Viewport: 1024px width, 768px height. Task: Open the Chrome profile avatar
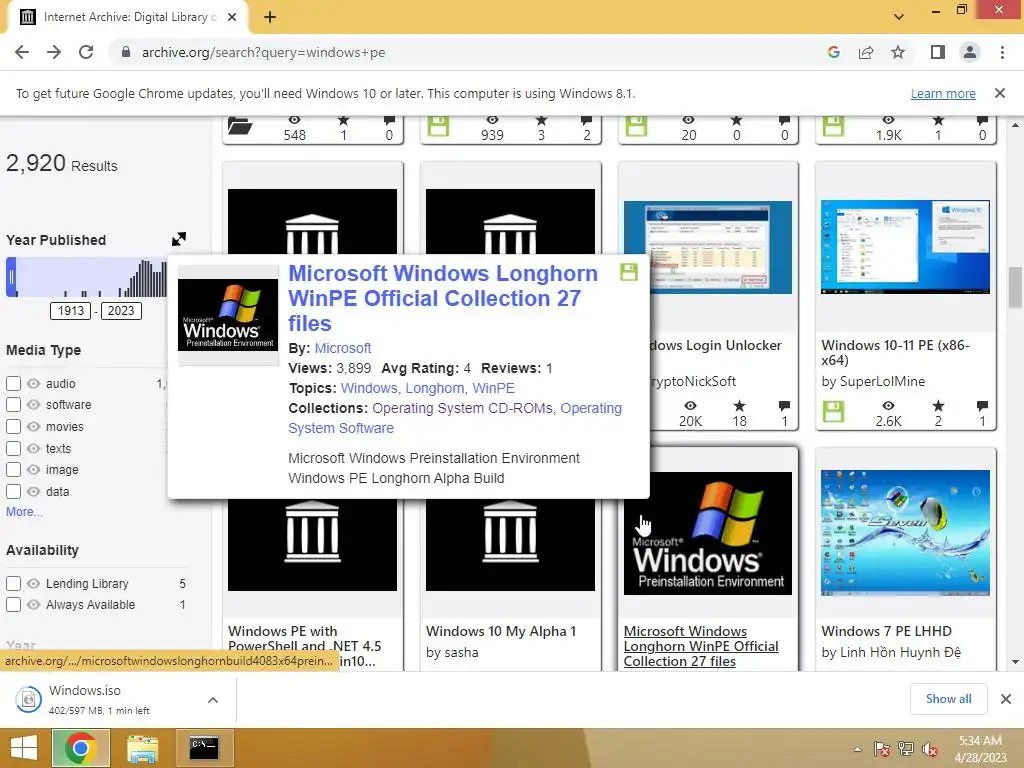(x=970, y=52)
